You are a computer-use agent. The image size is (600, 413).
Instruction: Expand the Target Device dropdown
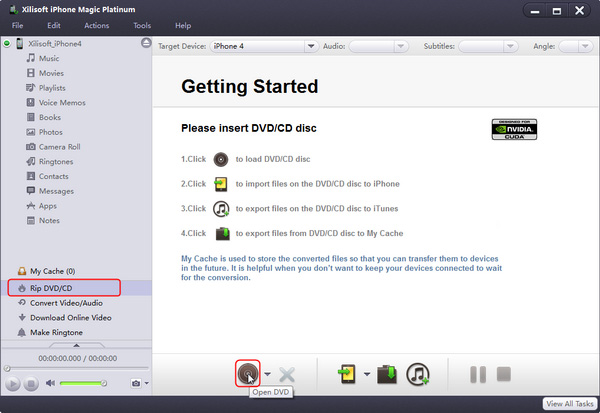pos(311,46)
